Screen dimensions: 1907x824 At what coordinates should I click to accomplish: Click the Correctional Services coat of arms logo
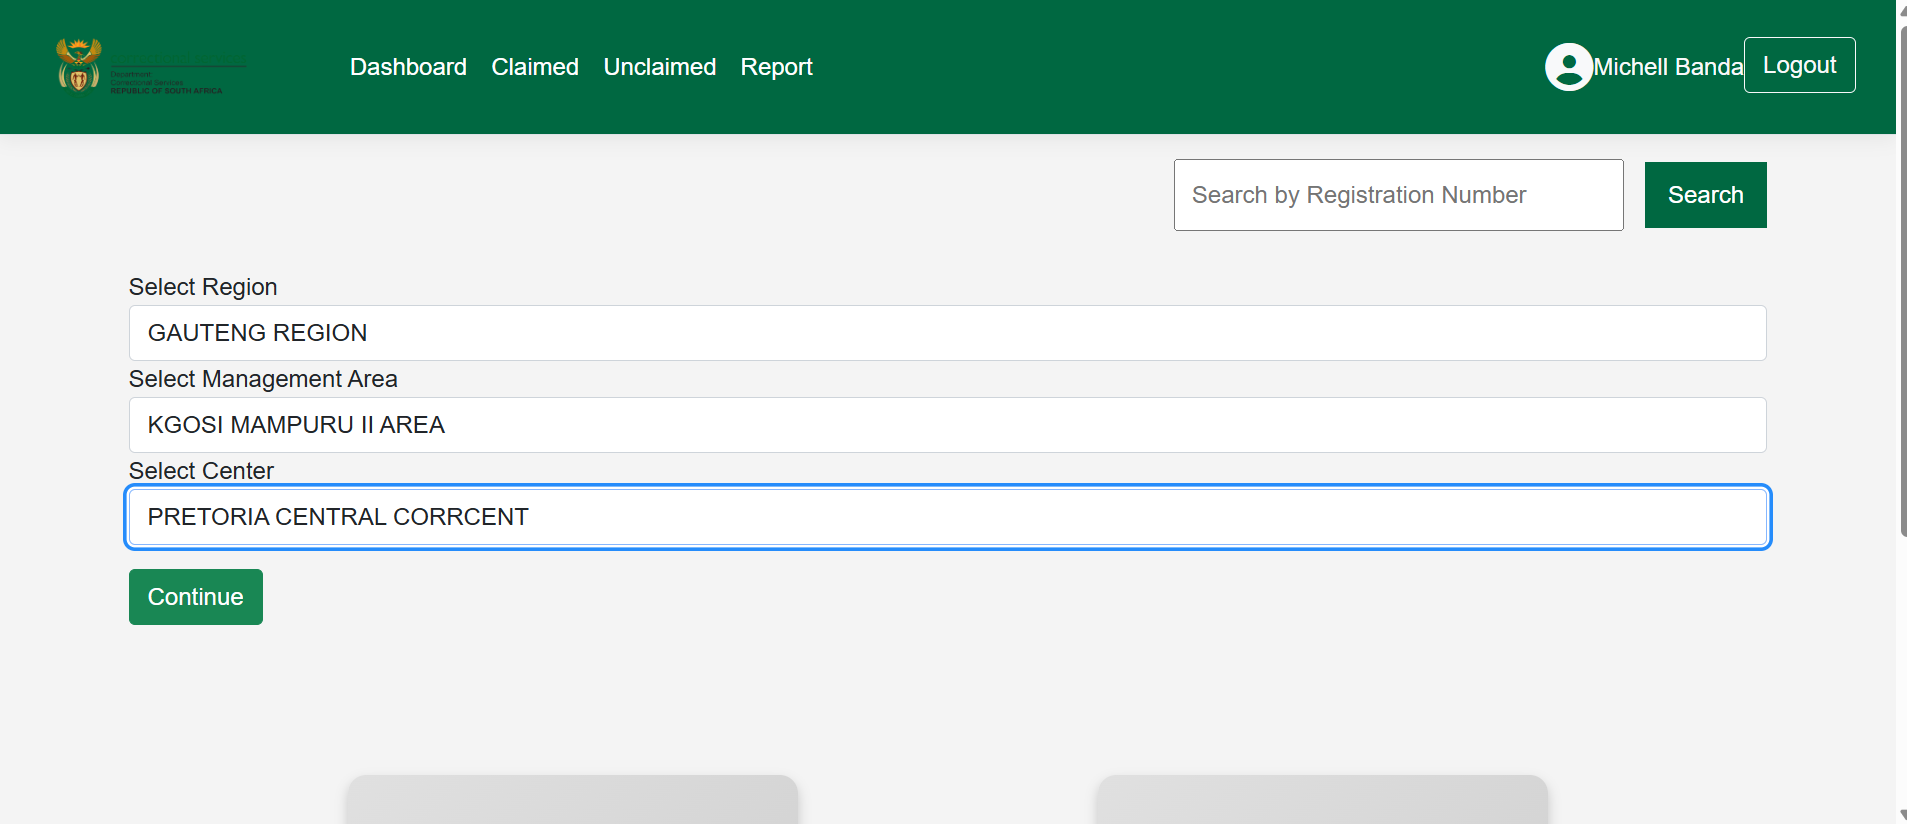(x=79, y=66)
